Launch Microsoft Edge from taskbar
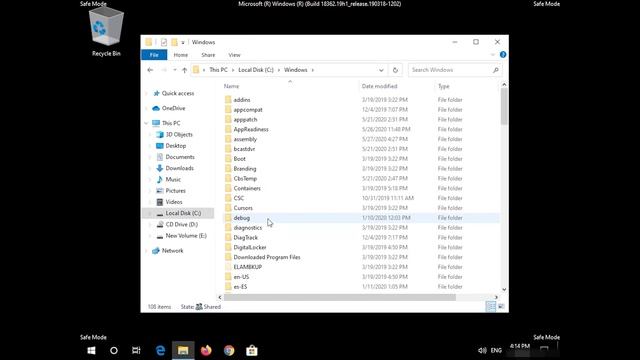The image size is (640, 360). (x=160, y=350)
